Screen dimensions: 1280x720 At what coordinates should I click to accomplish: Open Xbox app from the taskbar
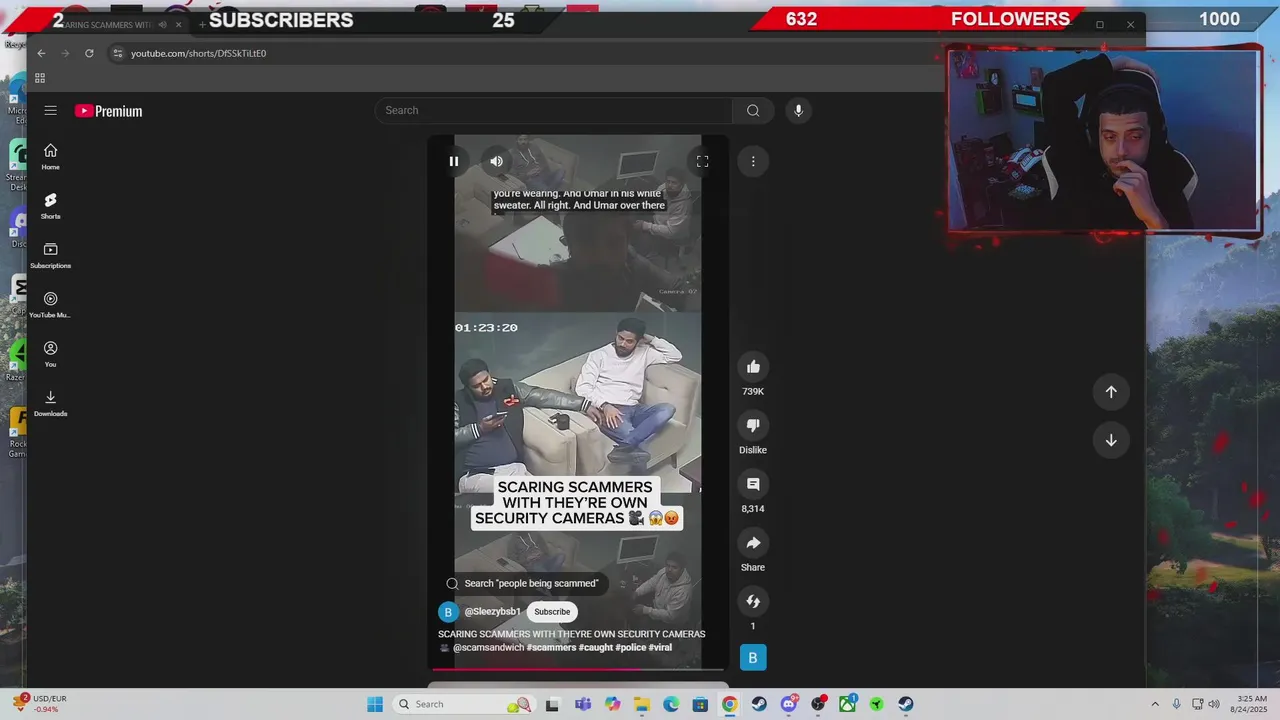point(847,704)
